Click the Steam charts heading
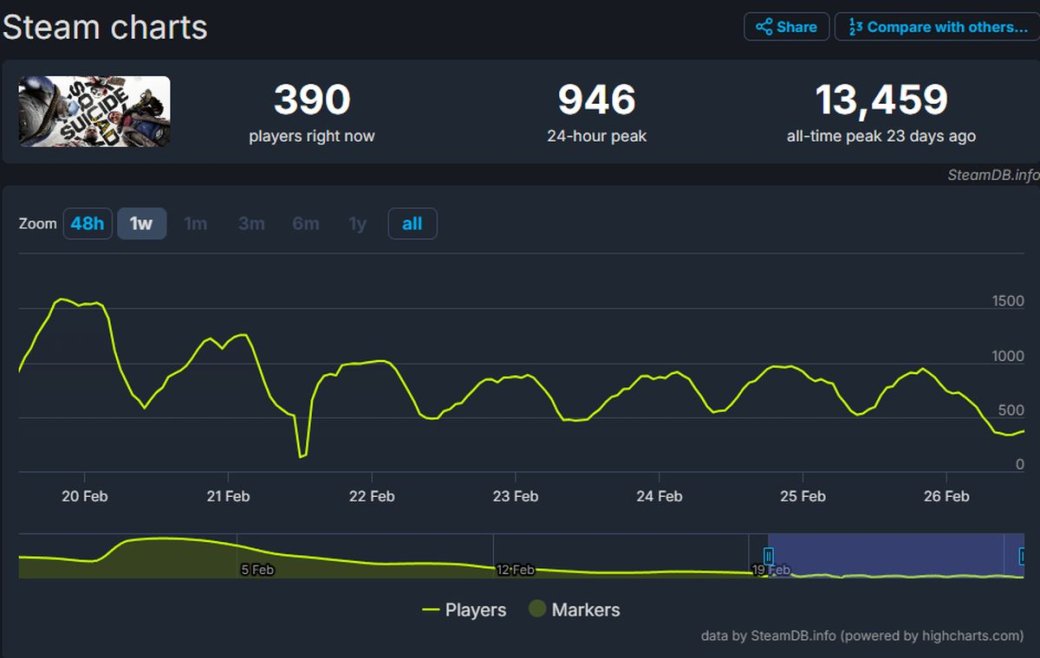The image size is (1040, 658). tap(105, 27)
